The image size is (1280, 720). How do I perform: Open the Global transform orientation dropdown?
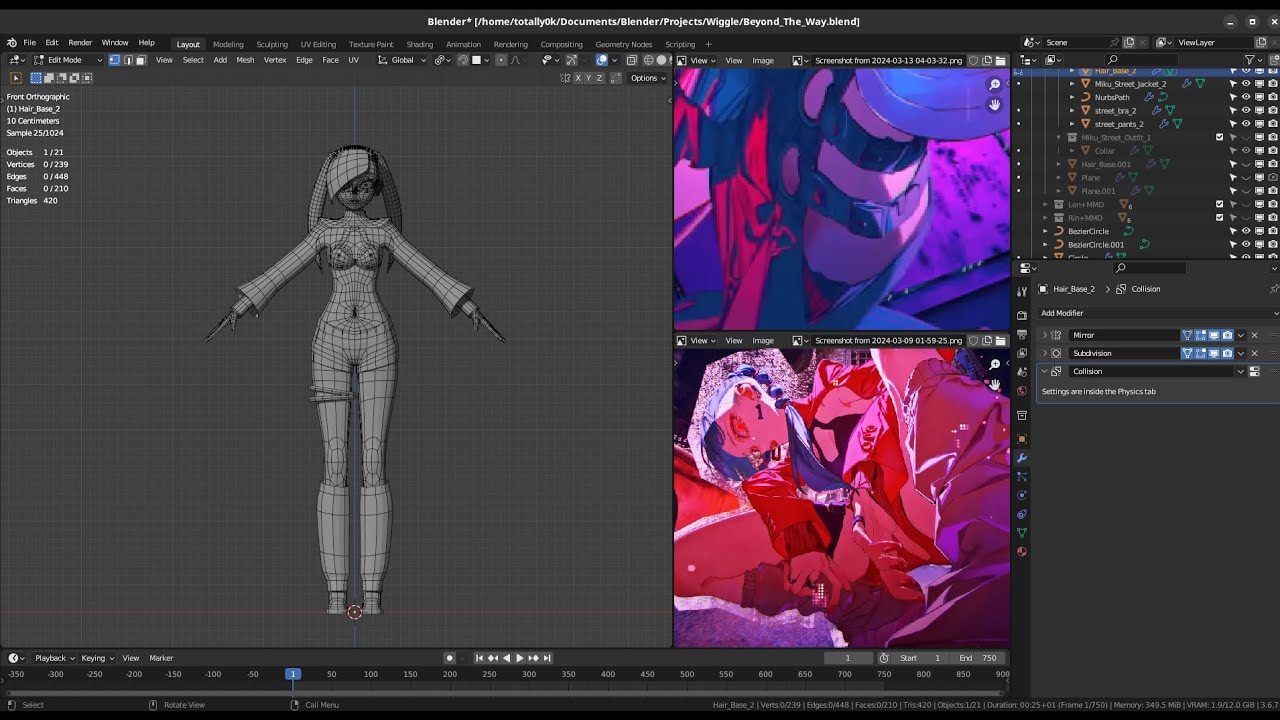click(x=402, y=60)
